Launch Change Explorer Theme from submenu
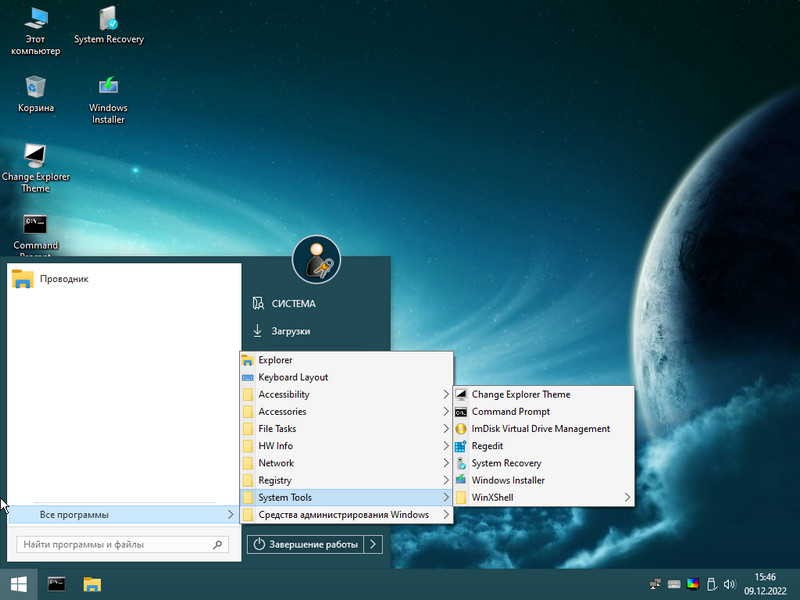This screenshot has height=600, width=800. pos(544,394)
